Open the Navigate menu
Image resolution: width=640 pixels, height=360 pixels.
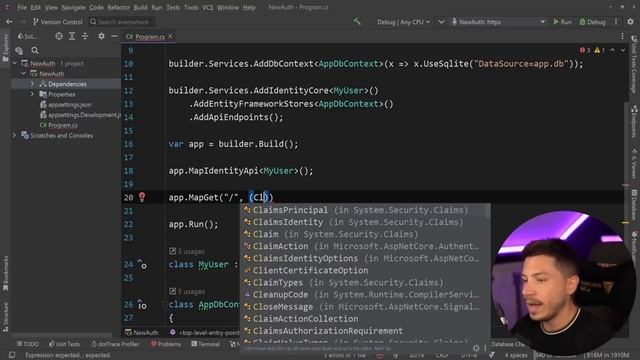[73, 7]
